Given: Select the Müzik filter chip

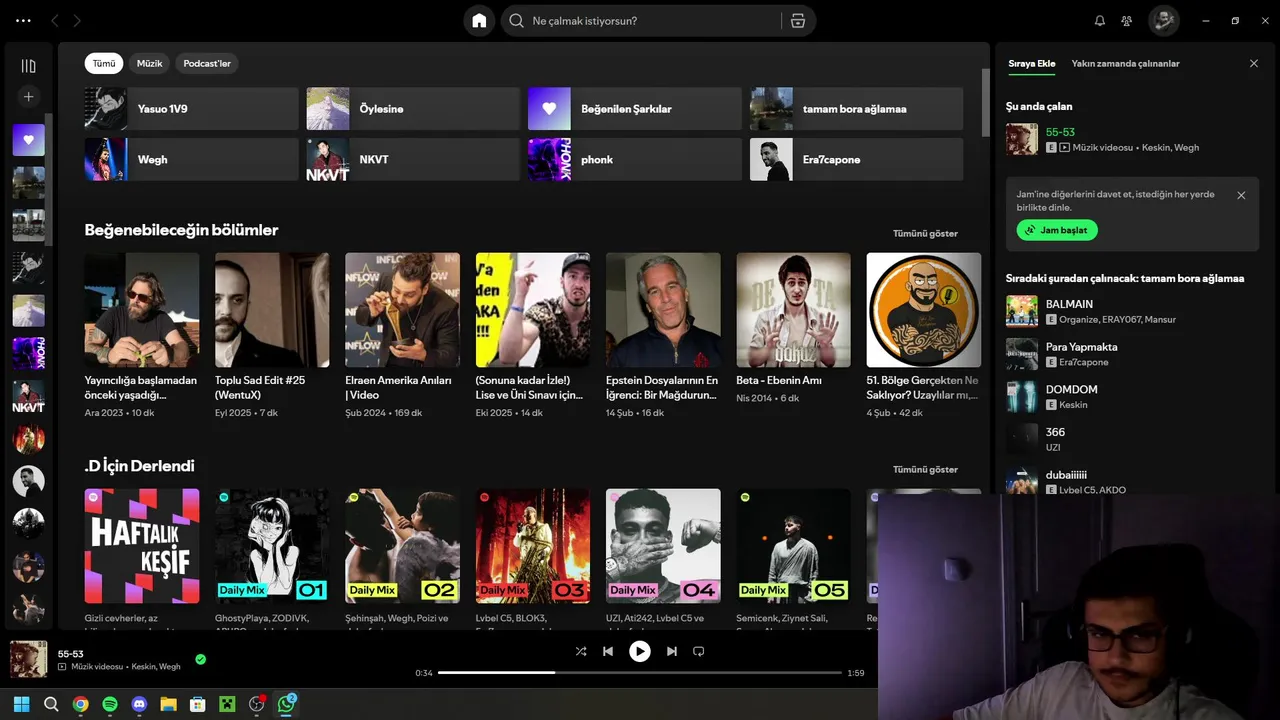Looking at the screenshot, I should point(149,63).
